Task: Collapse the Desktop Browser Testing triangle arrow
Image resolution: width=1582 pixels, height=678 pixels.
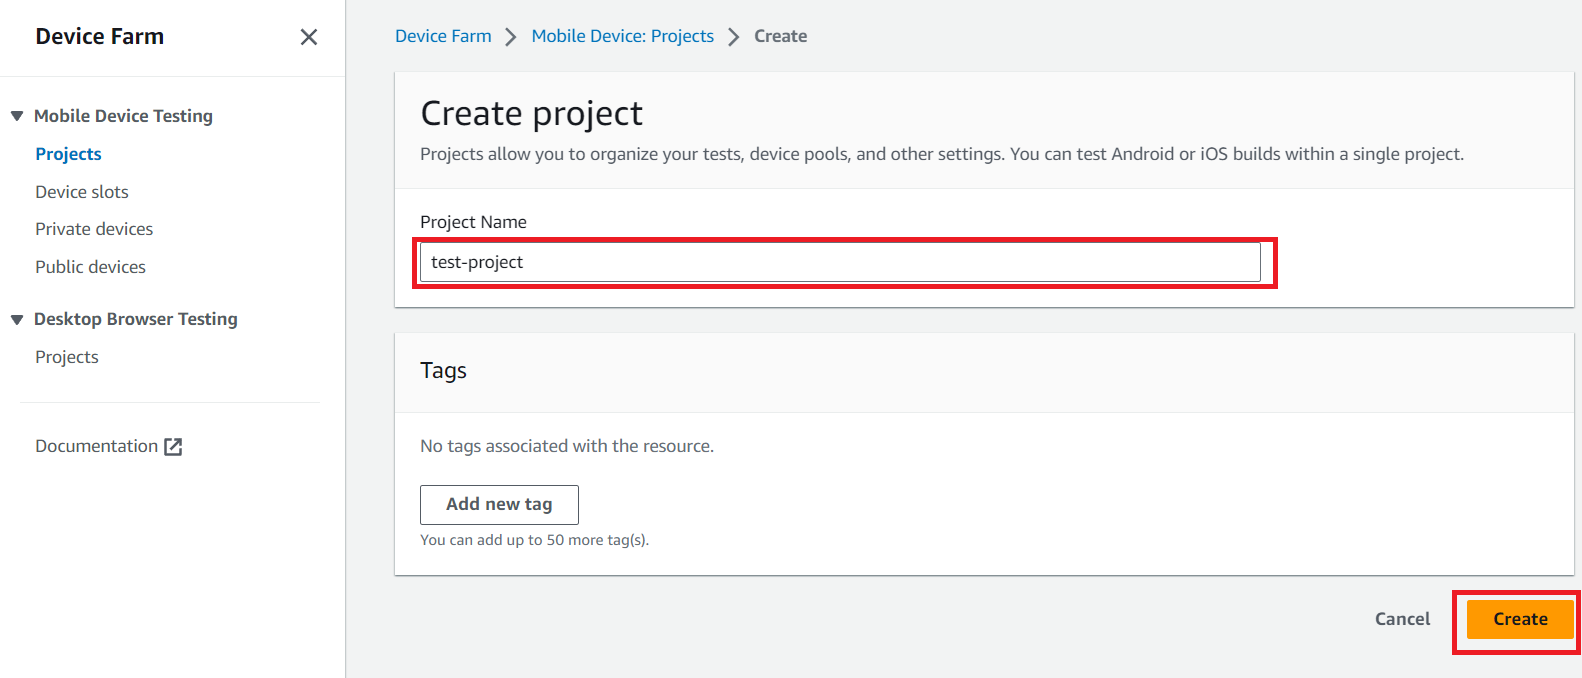Action: [17, 319]
